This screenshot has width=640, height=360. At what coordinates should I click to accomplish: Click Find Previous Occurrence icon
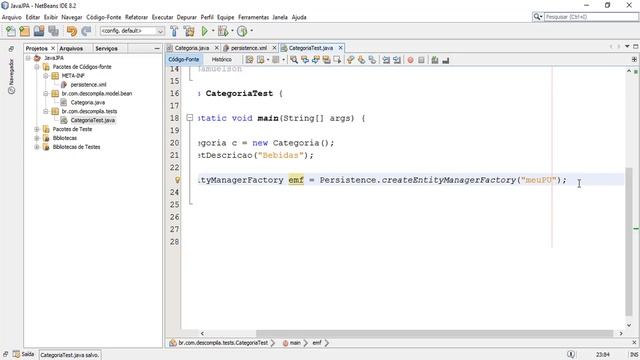(x=305, y=60)
